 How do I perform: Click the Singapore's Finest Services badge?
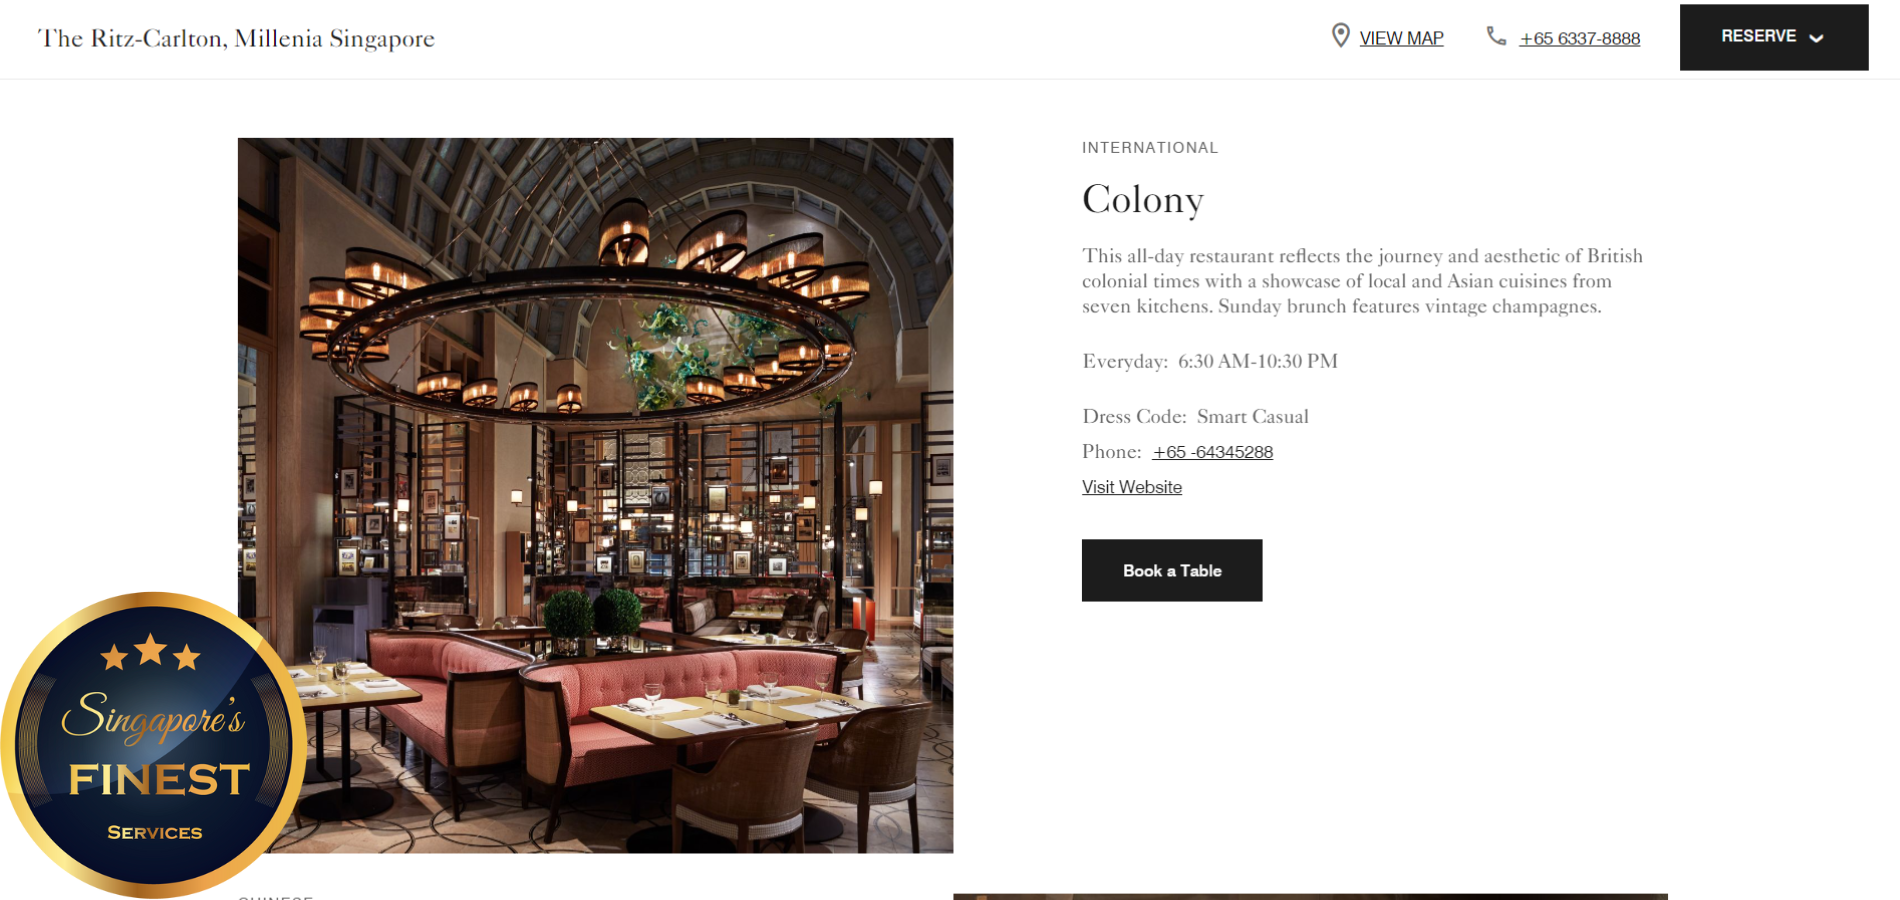(x=153, y=745)
